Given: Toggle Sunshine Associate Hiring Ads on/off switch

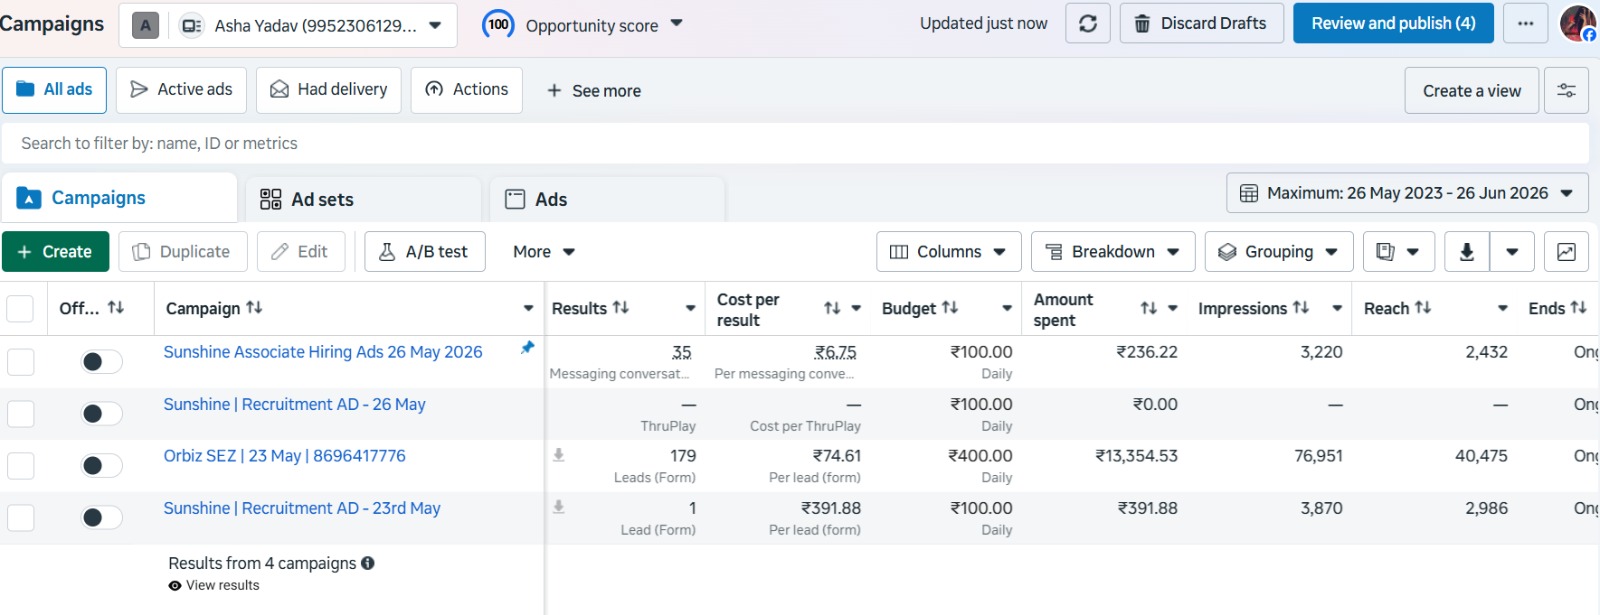Looking at the screenshot, I should pyautogui.click(x=101, y=361).
